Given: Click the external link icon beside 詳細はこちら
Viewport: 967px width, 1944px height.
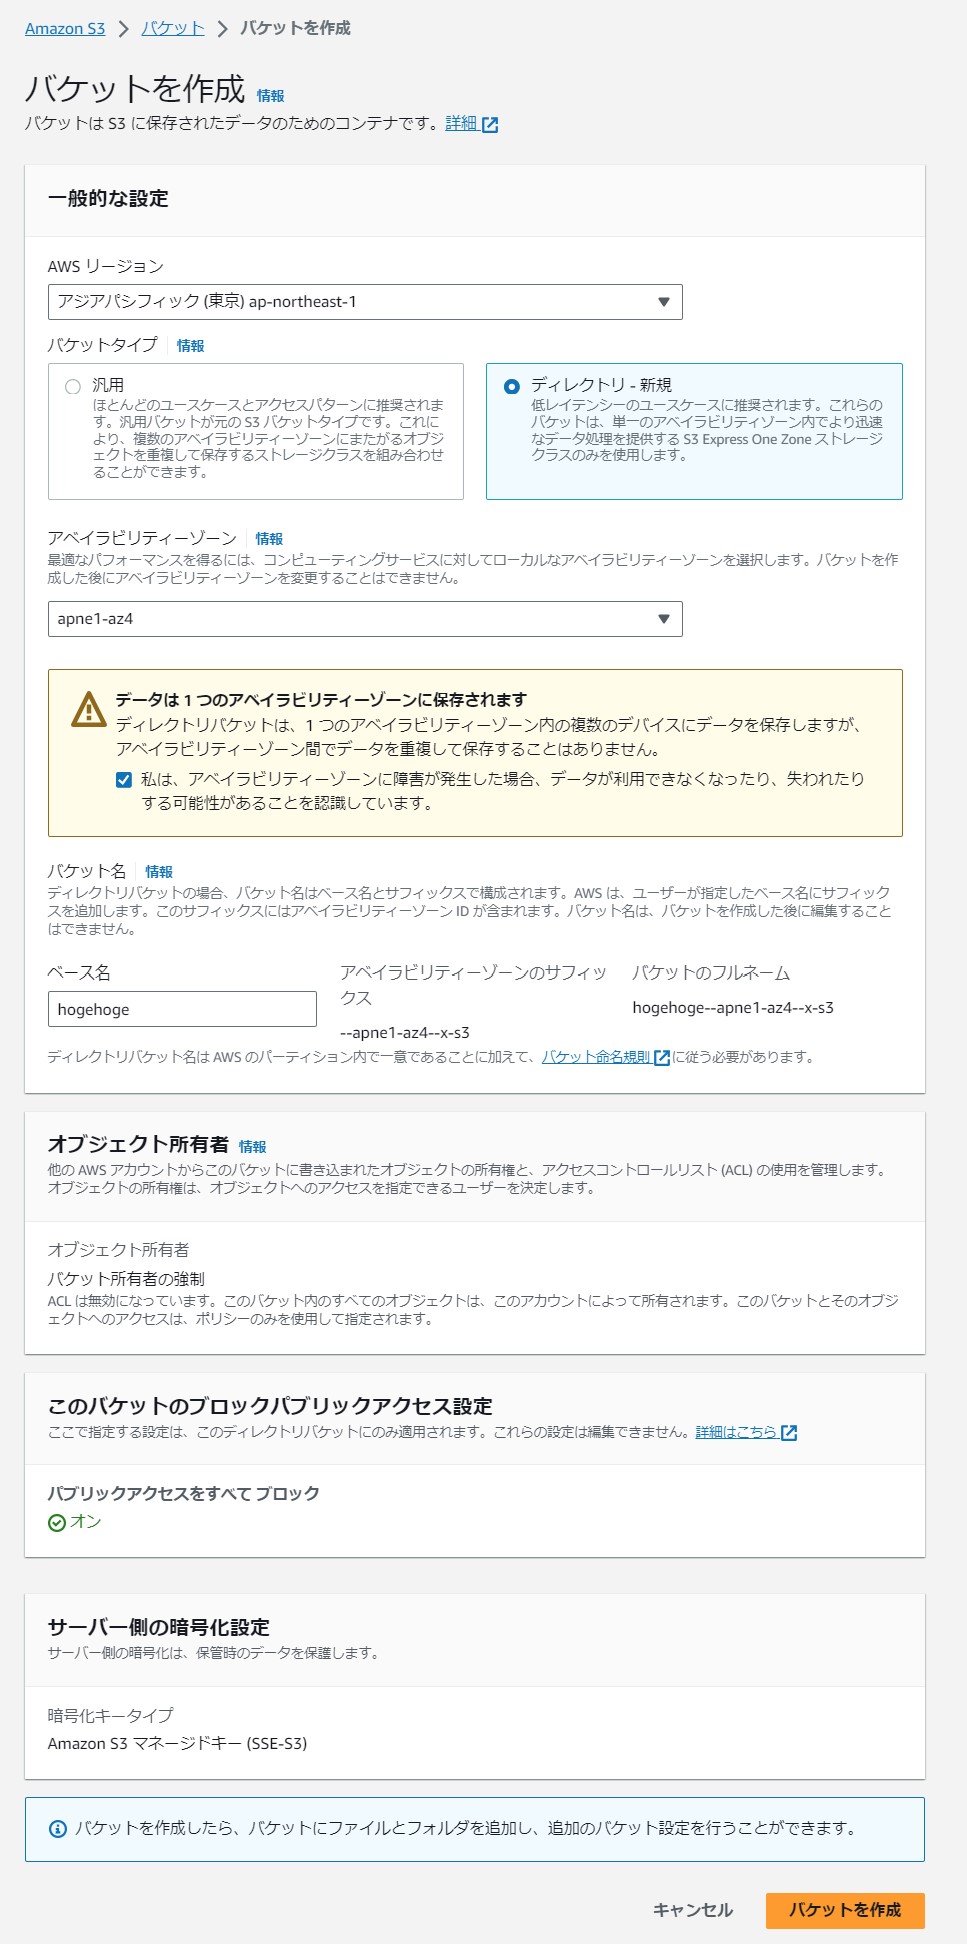Looking at the screenshot, I should [789, 1433].
